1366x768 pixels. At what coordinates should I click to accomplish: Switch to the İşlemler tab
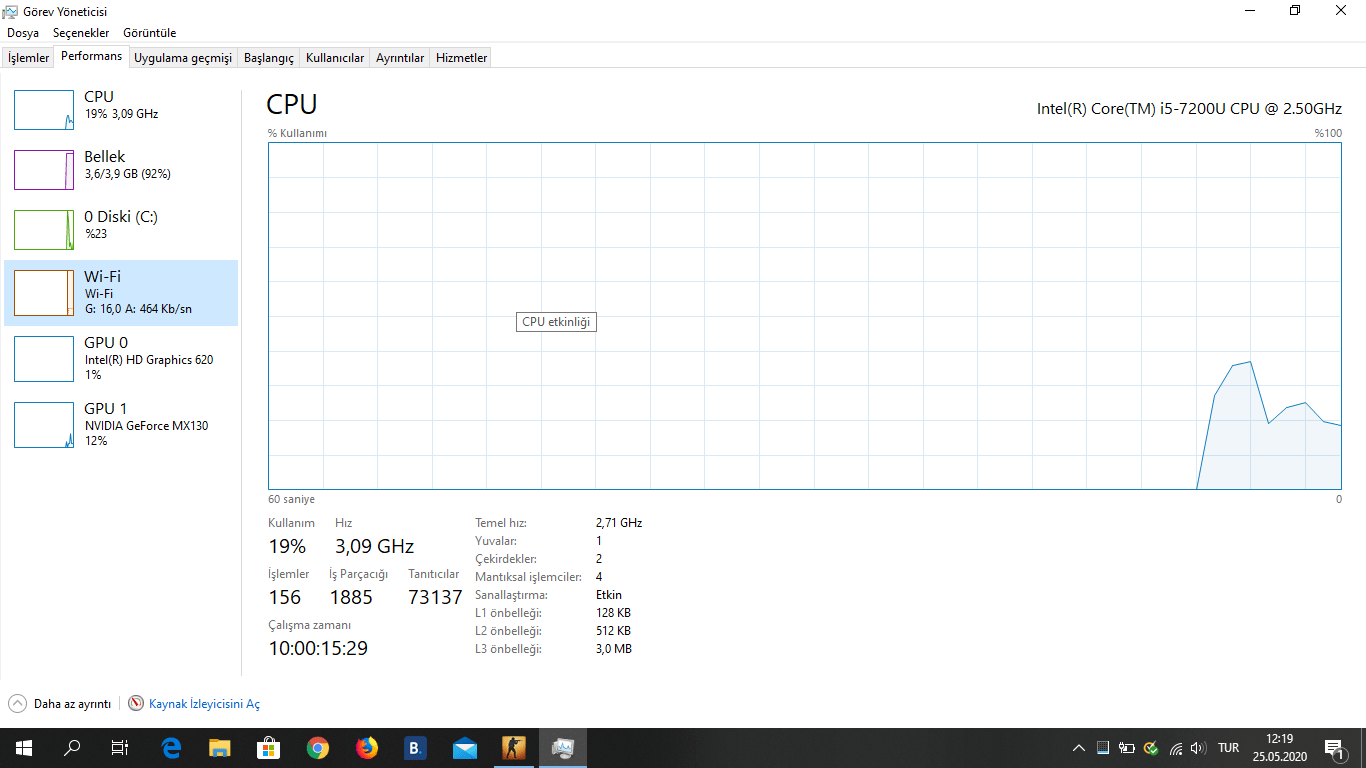point(28,58)
